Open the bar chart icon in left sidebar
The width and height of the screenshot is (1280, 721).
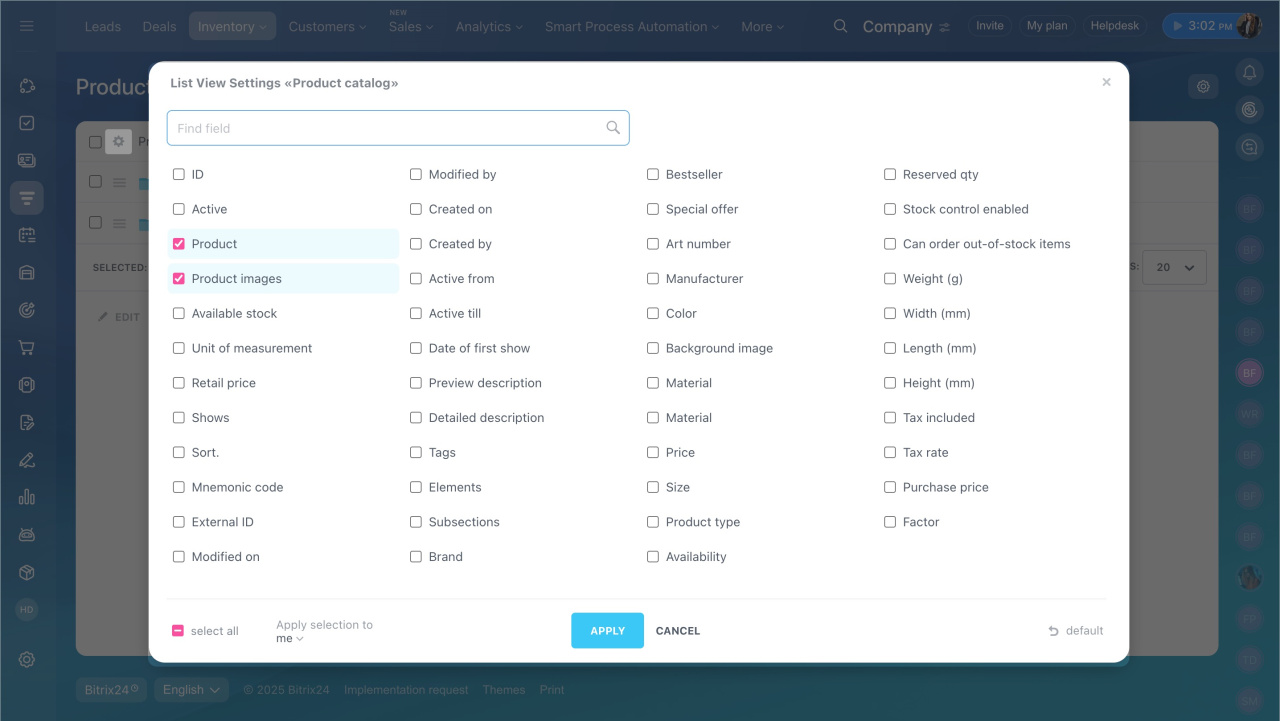coord(27,497)
